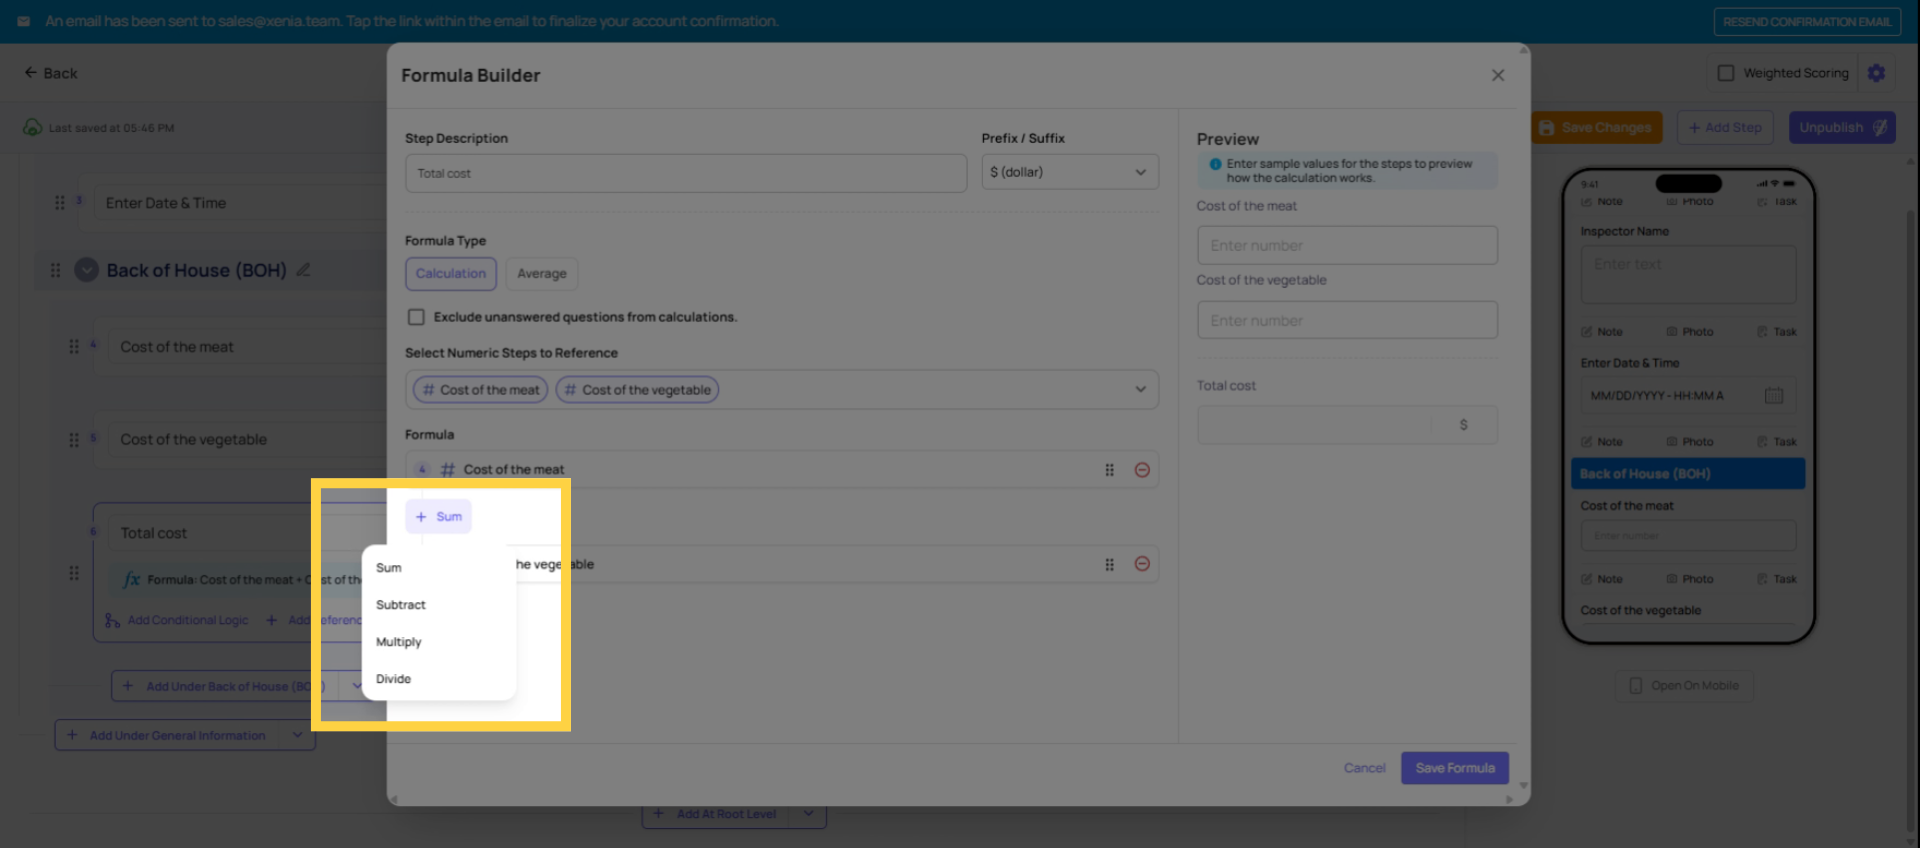Click Add Conditional Logic link
Image resolution: width=1920 pixels, height=848 pixels.
(177, 621)
